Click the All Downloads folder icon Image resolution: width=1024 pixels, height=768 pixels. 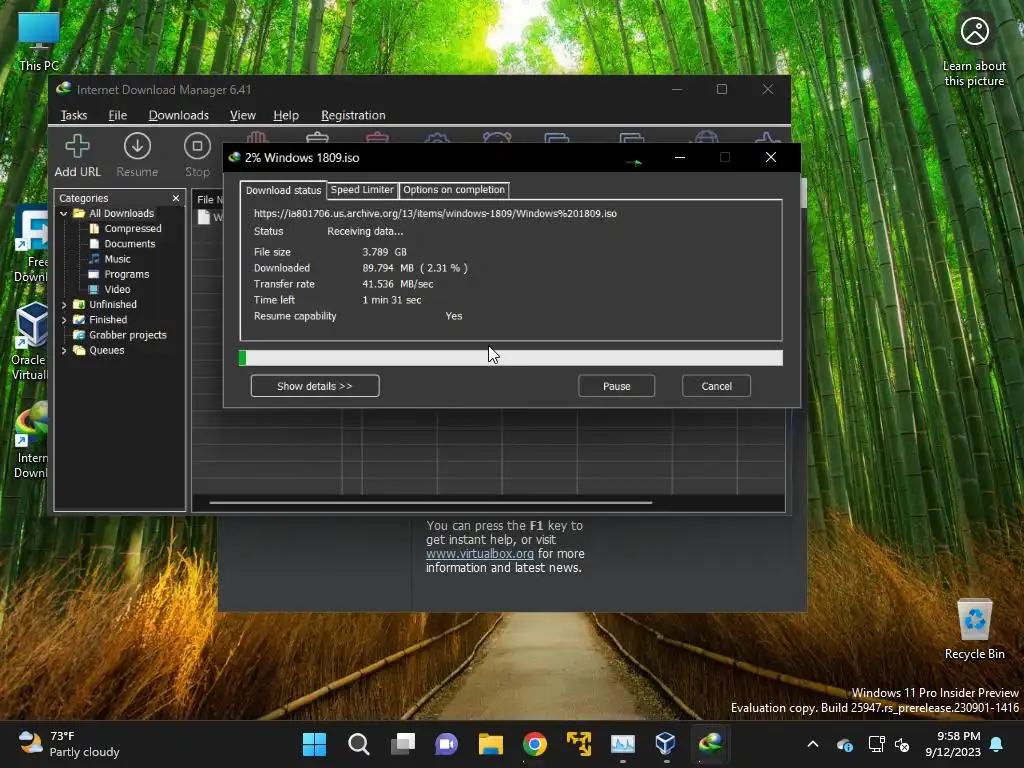click(79, 214)
